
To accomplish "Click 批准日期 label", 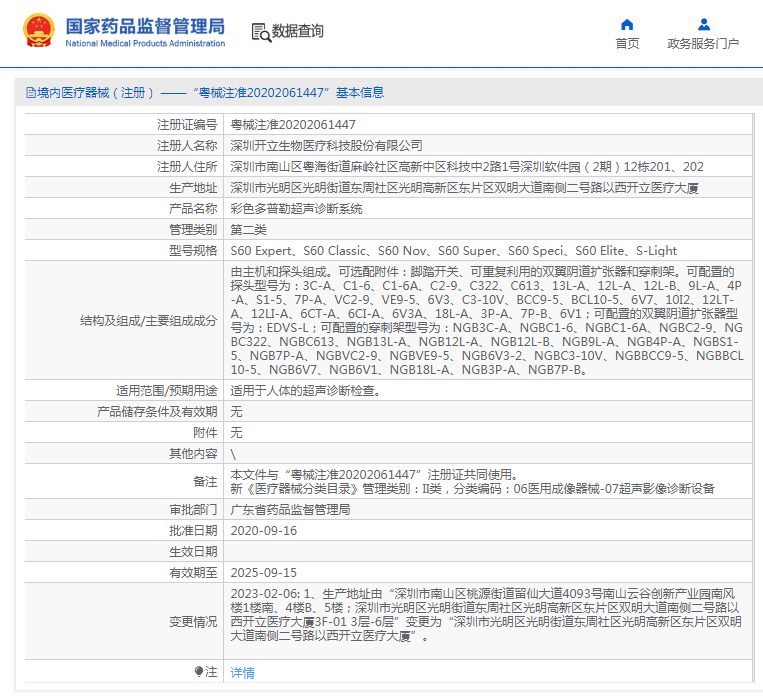I will 193,531.
